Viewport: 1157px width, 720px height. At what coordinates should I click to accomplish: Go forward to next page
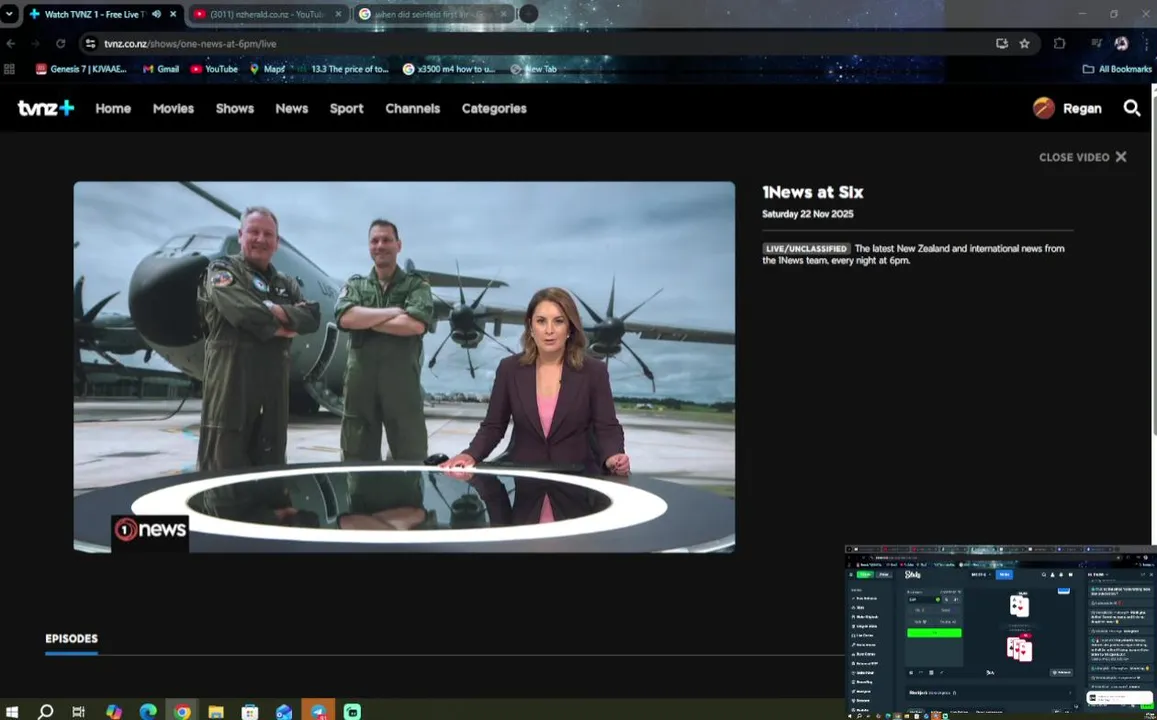(35, 44)
